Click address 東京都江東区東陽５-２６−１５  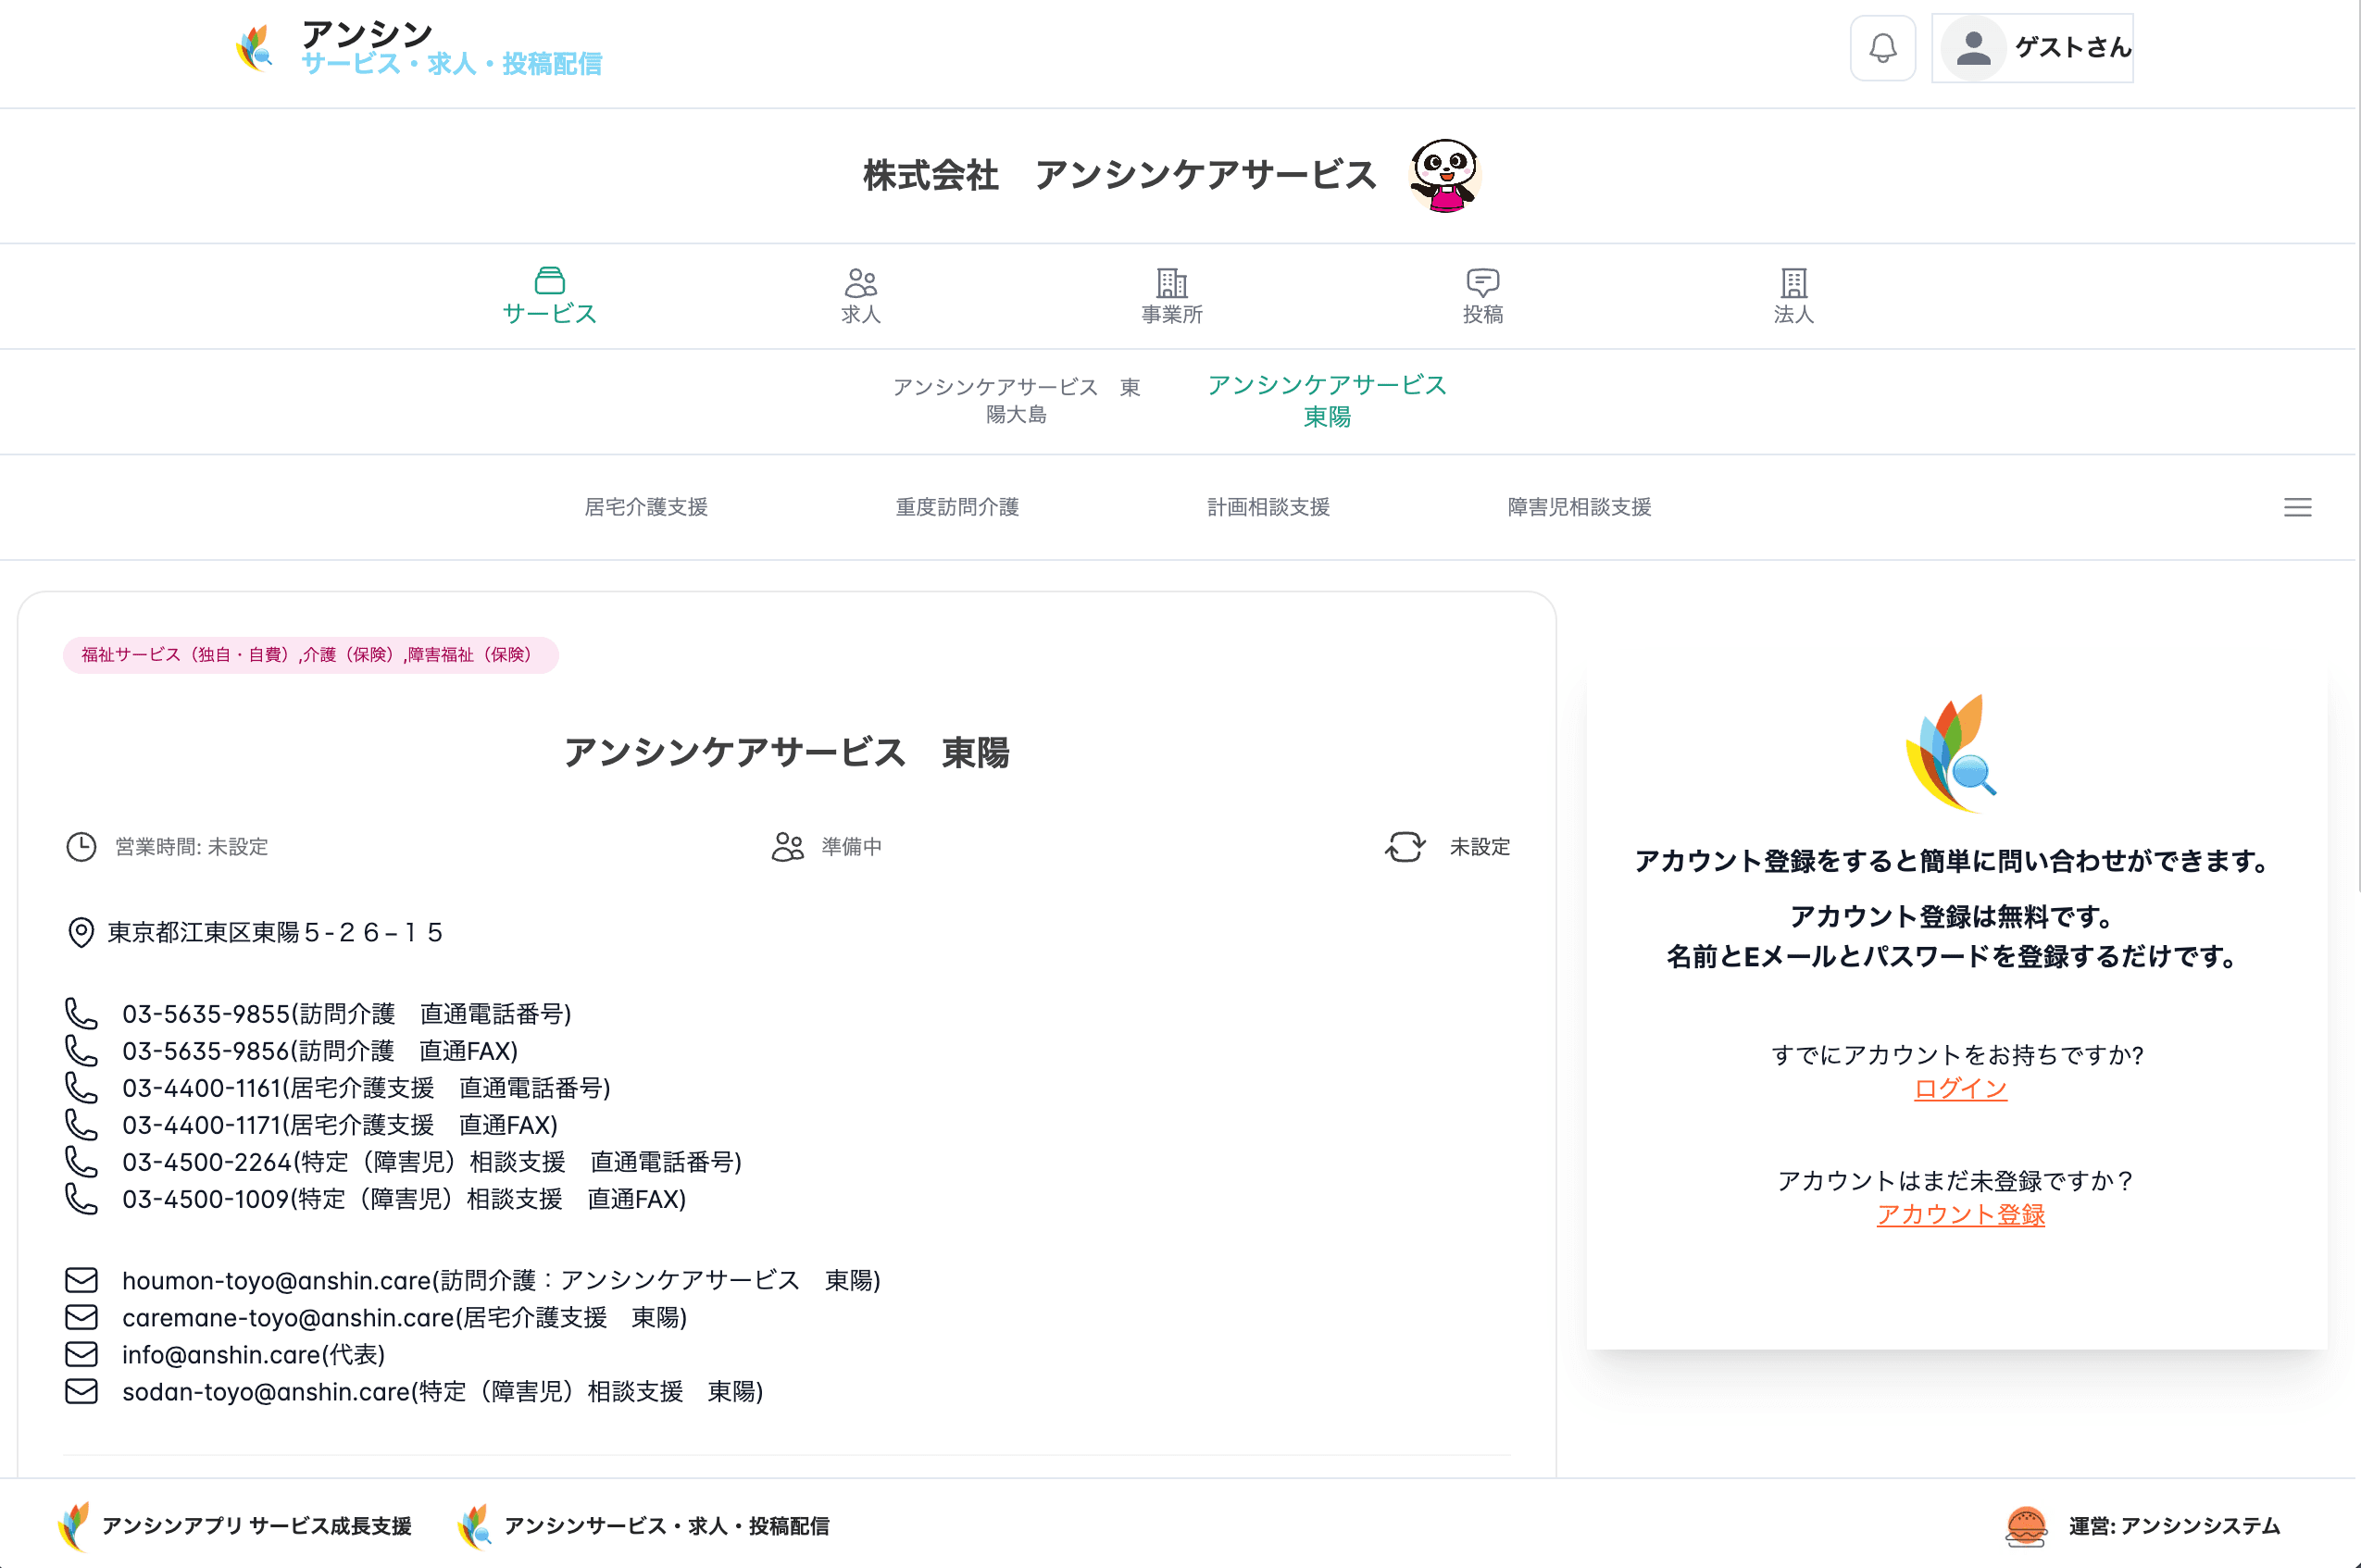275,932
